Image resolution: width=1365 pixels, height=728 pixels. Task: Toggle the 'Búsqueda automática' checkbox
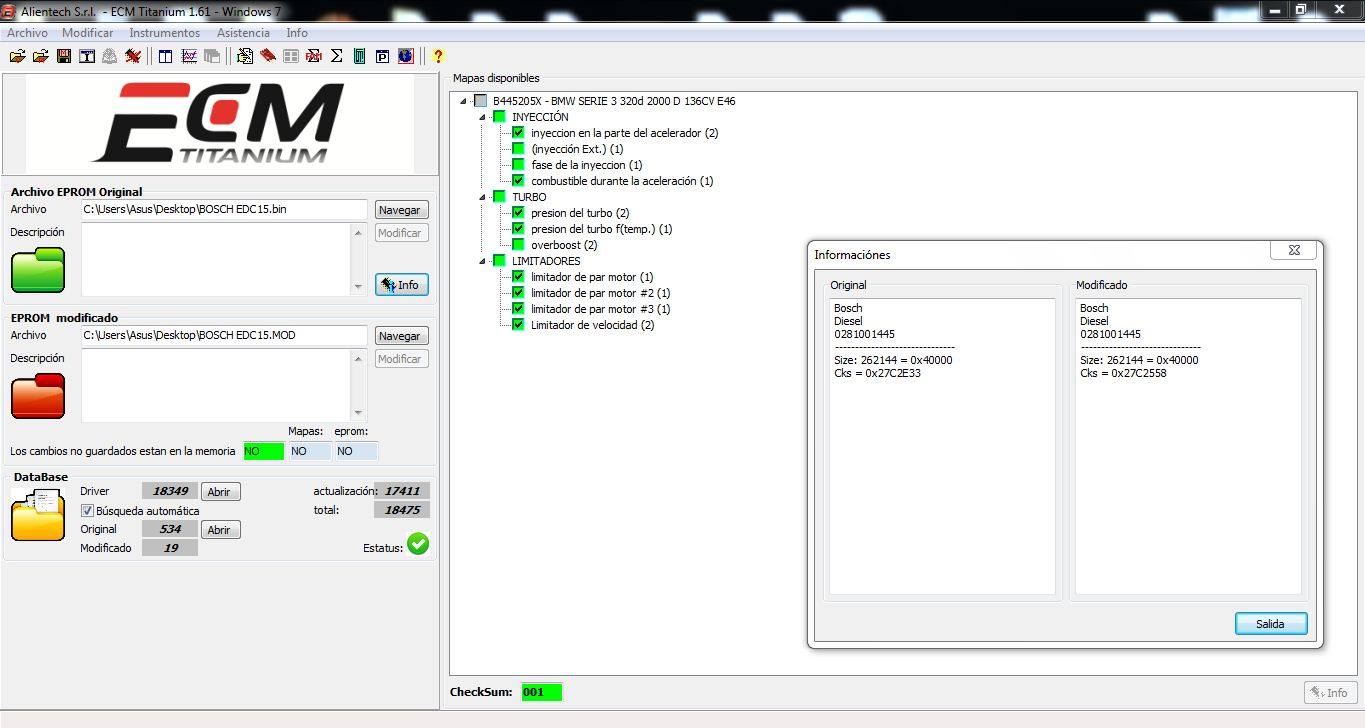(87, 511)
